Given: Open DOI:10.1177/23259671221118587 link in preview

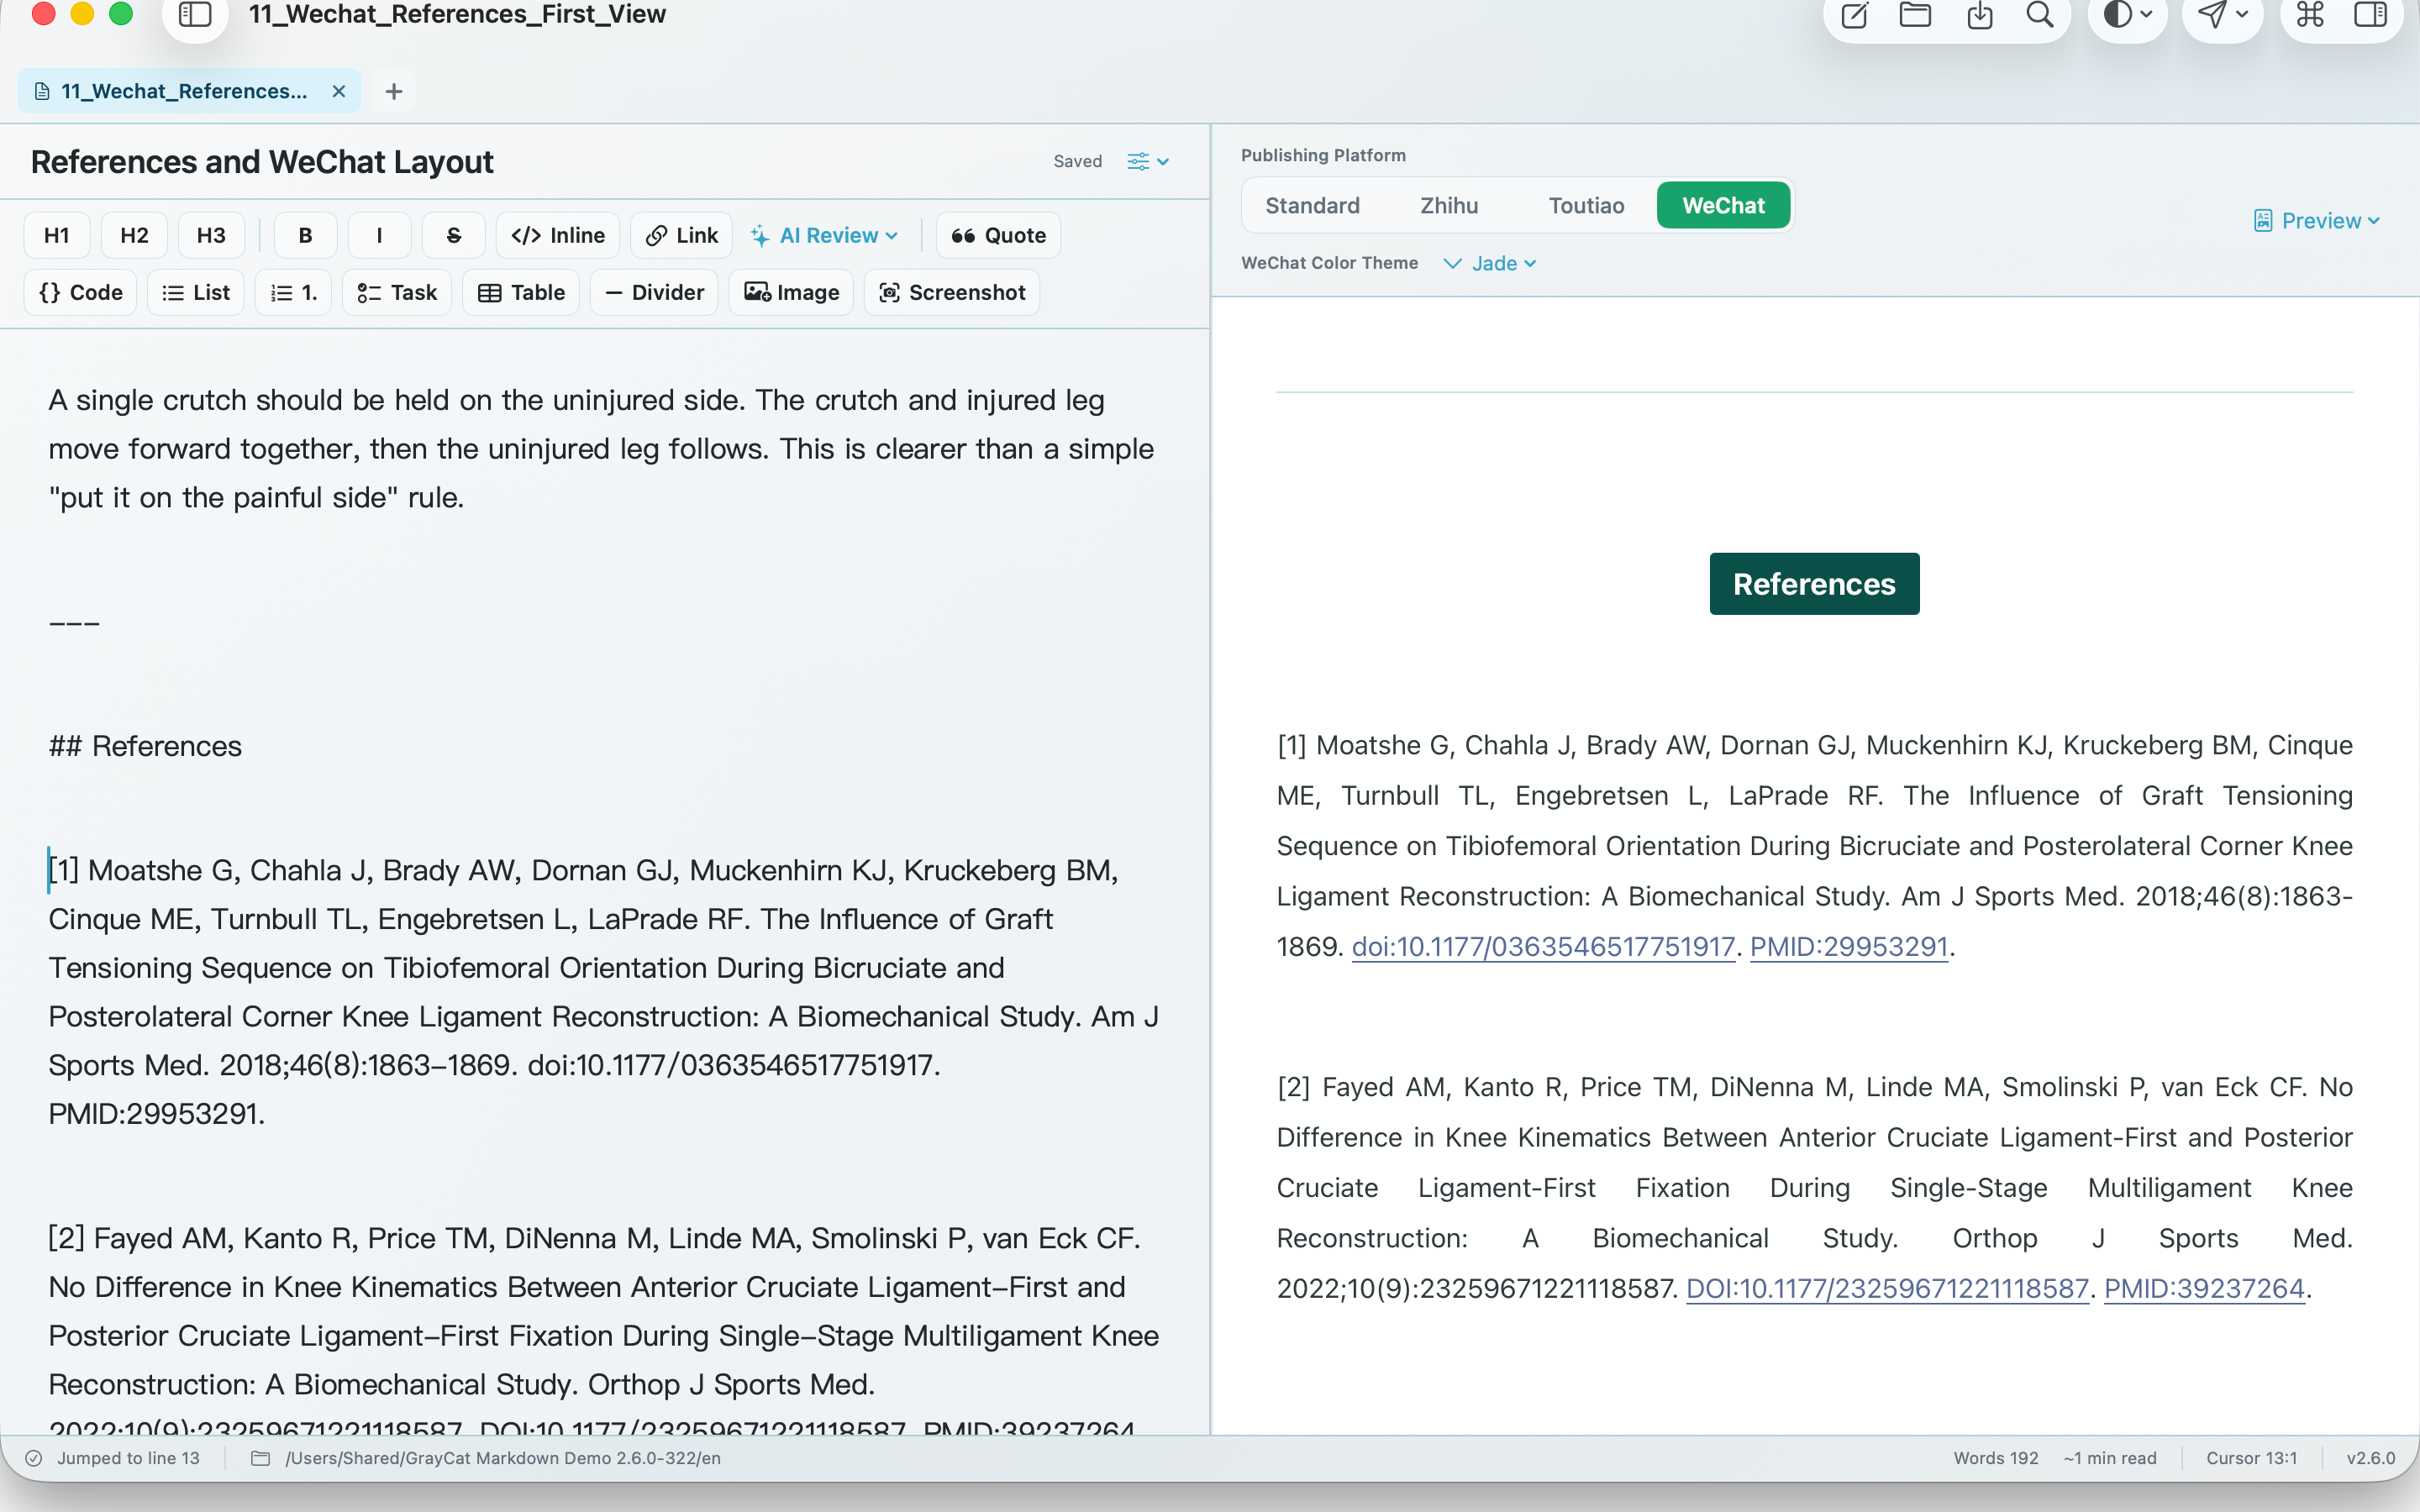Looking at the screenshot, I should tap(1887, 1288).
